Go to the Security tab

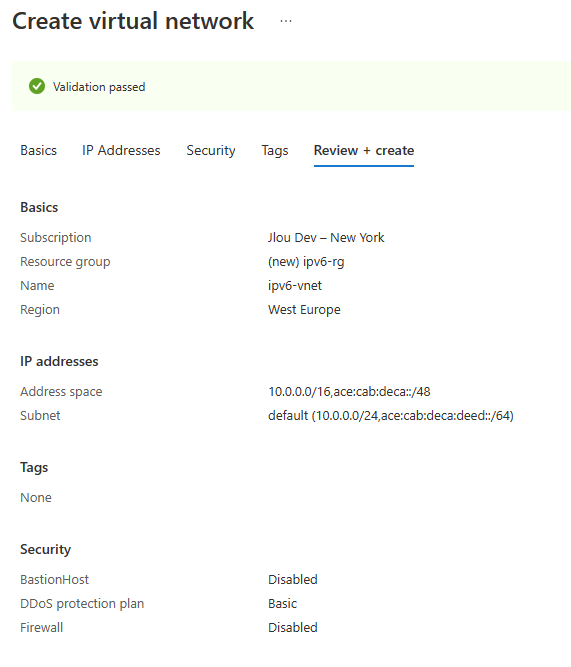click(211, 151)
